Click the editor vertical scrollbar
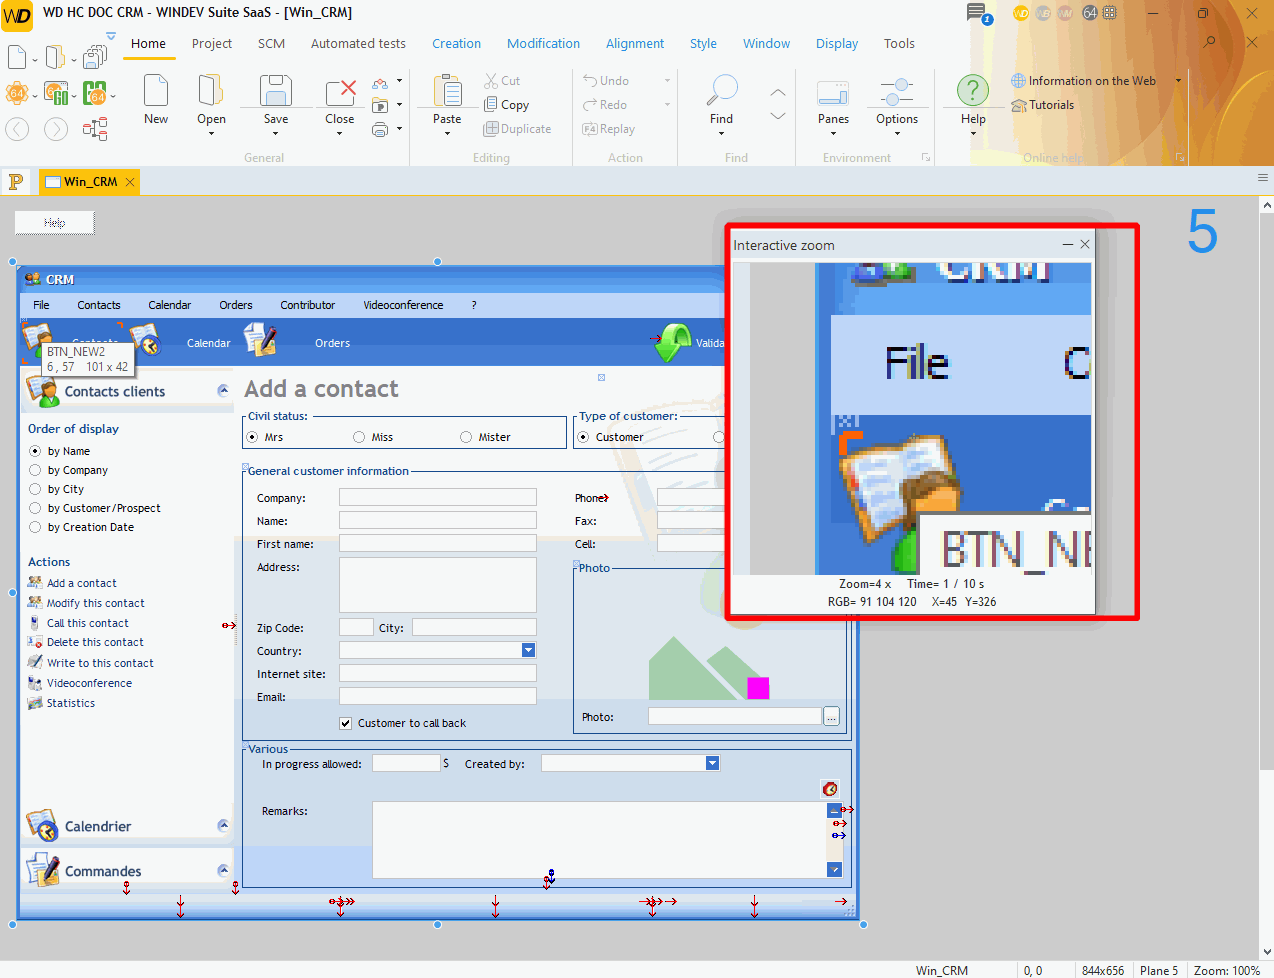The width and height of the screenshot is (1274, 978). pos(1266,580)
